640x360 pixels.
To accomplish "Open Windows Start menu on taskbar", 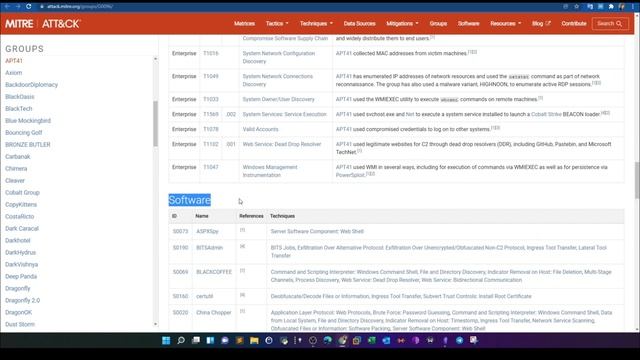I will point(166,340).
